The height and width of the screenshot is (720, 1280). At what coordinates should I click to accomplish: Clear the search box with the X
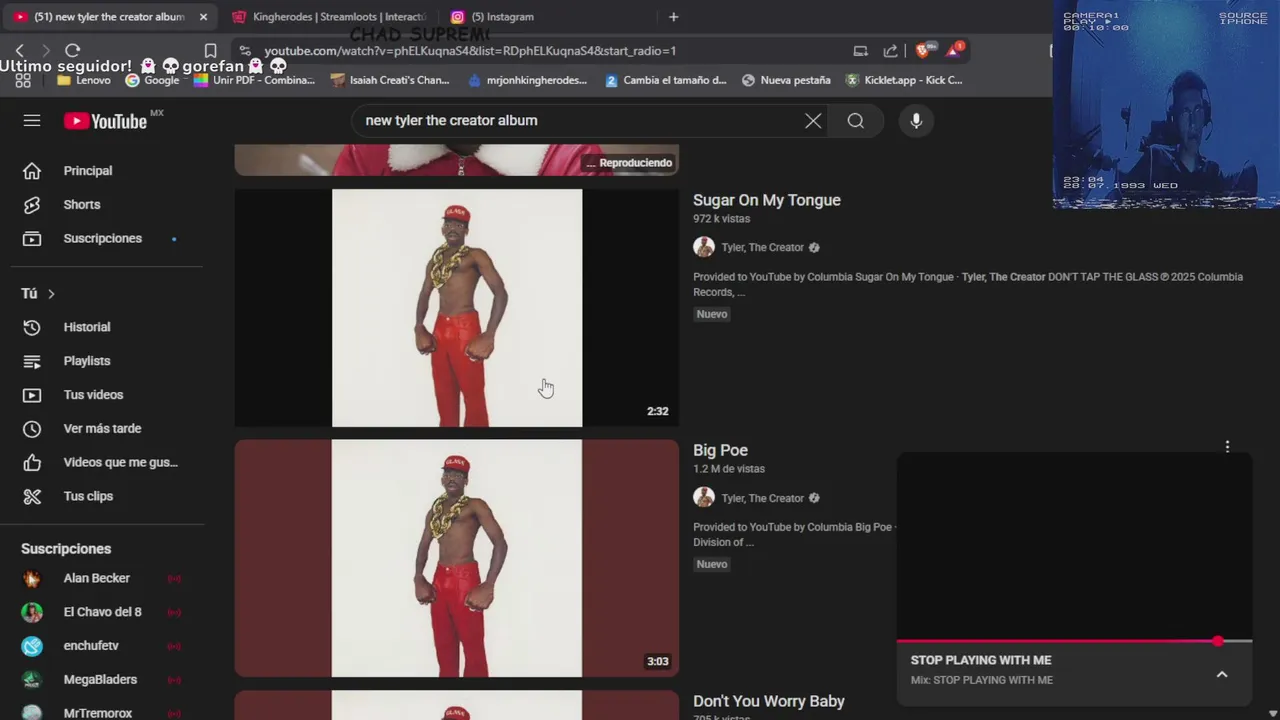[813, 121]
